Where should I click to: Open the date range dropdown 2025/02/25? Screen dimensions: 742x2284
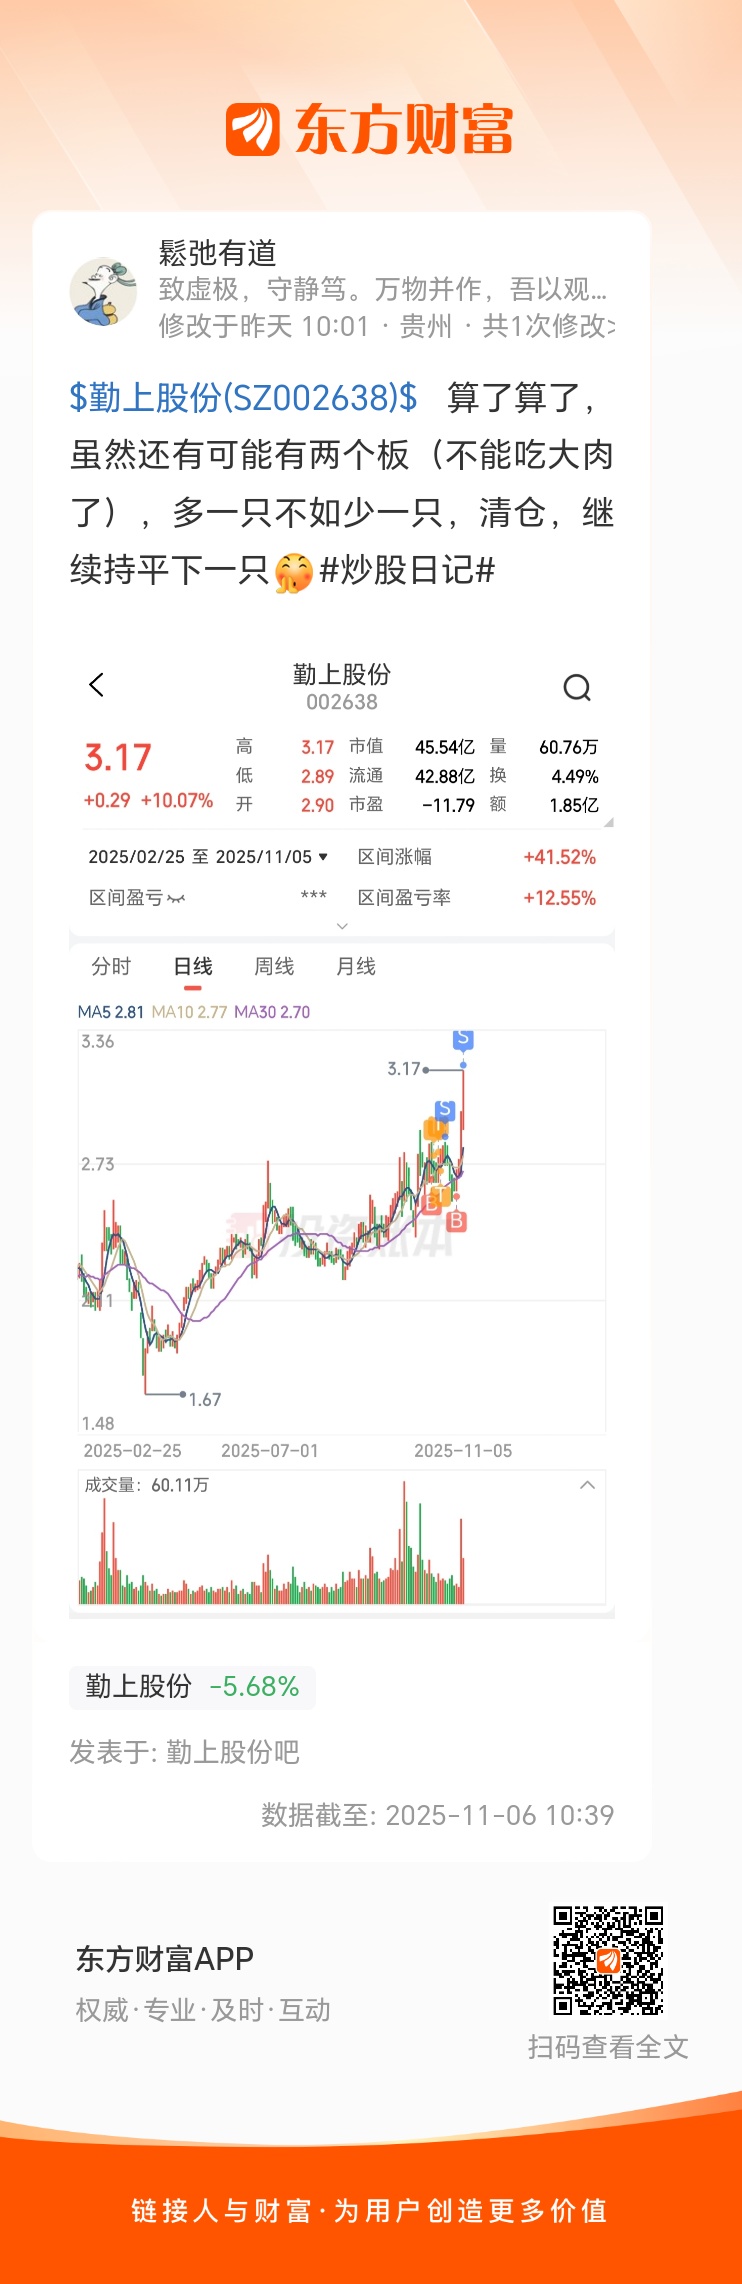coord(208,857)
